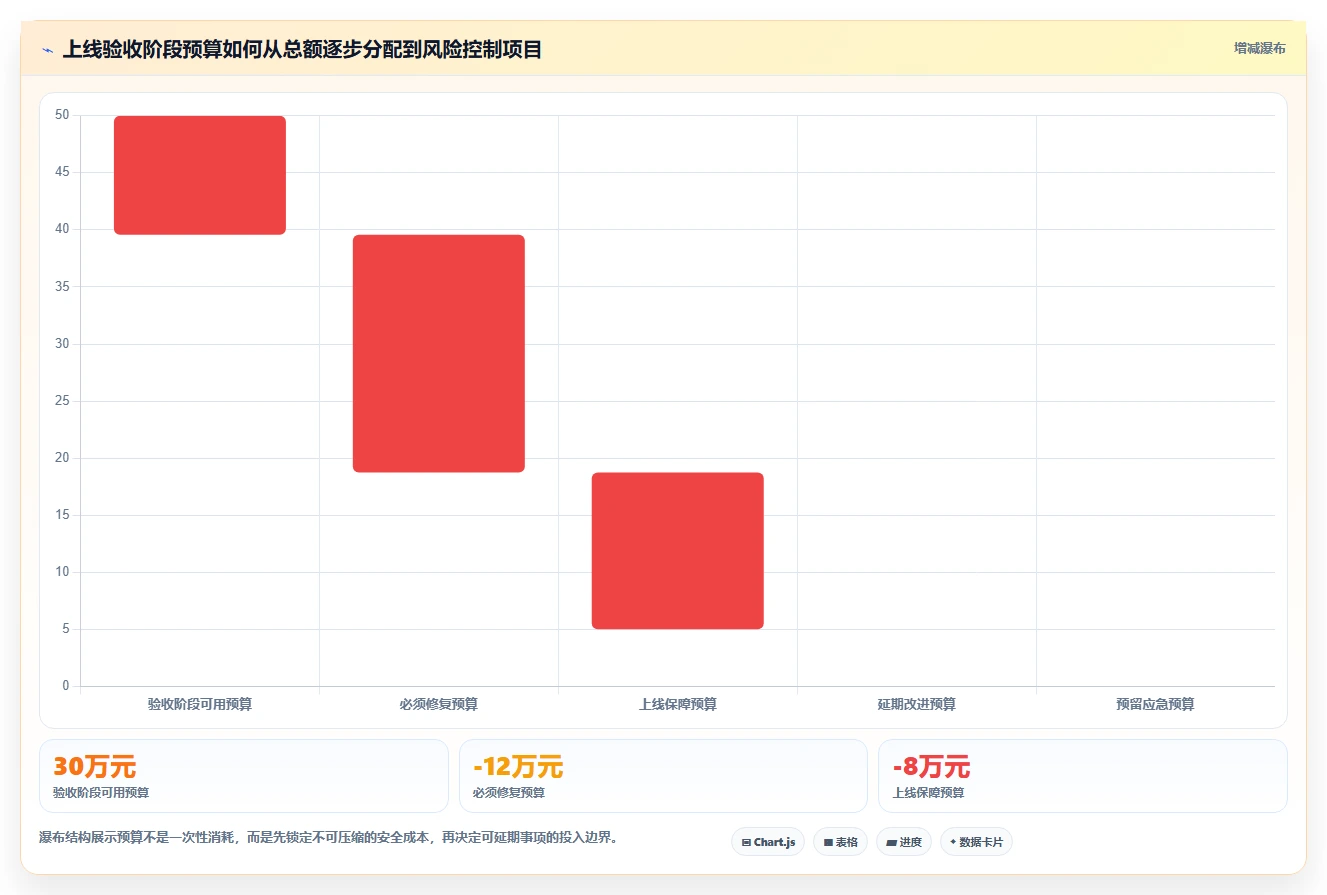The height and width of the screenshot is (895, 1327).
Task: Select the red 必须修复预算 waterfall bar
Action: [439, 353]
